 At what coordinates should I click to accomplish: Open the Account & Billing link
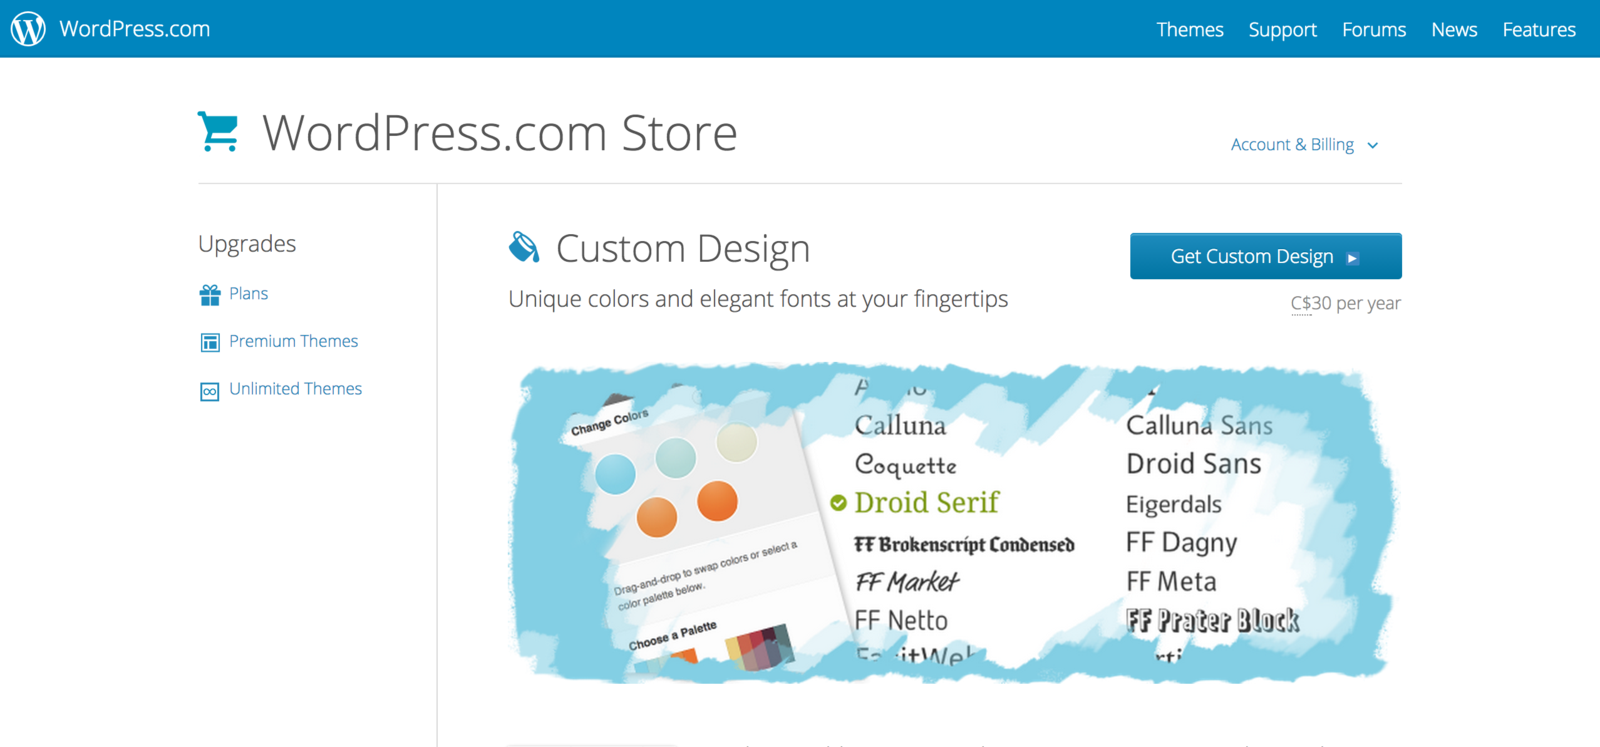[x=1292, y=145]
